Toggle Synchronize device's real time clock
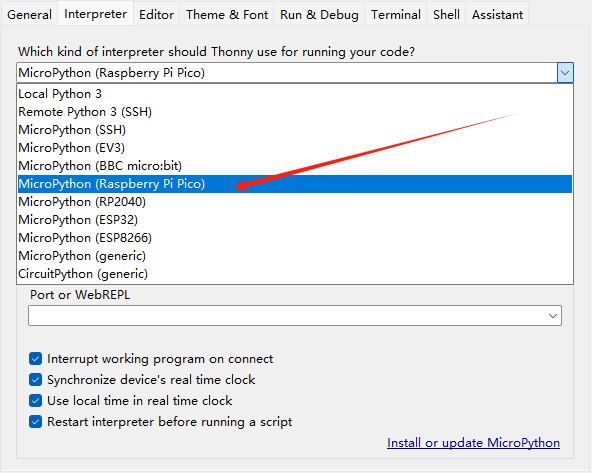 pos(35,379)
